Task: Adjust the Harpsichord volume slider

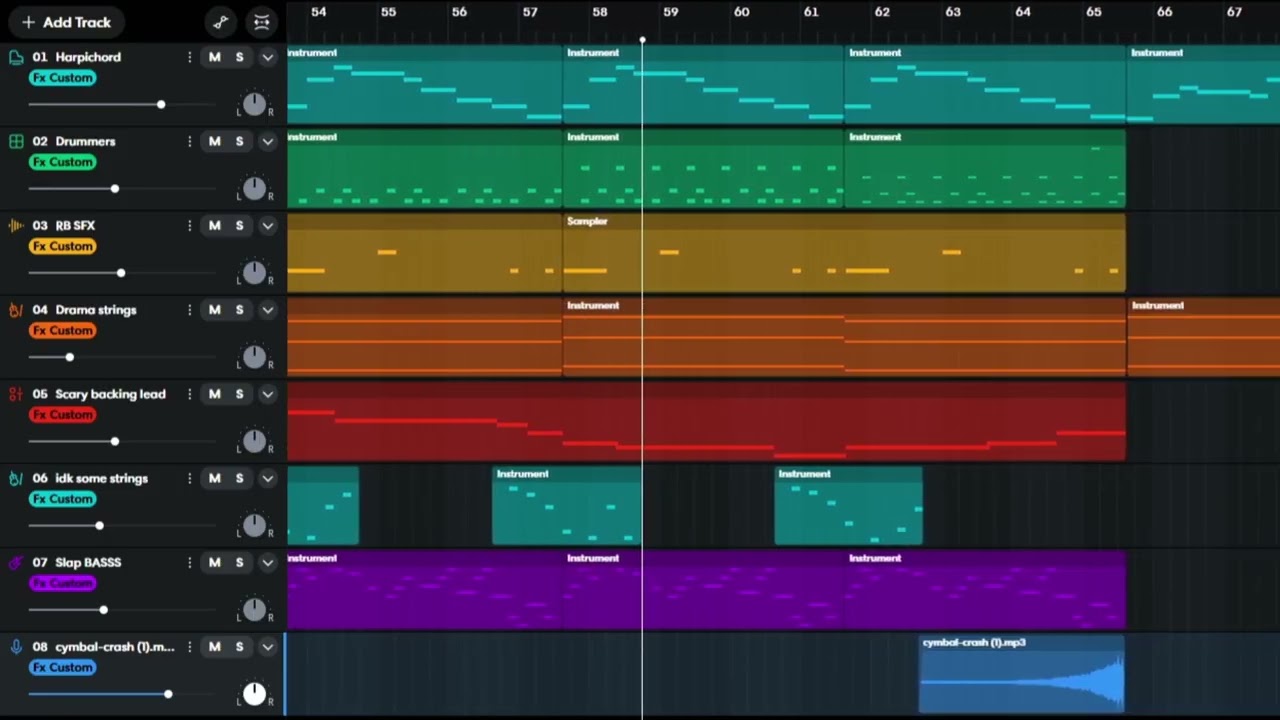Action: (122, 104)
